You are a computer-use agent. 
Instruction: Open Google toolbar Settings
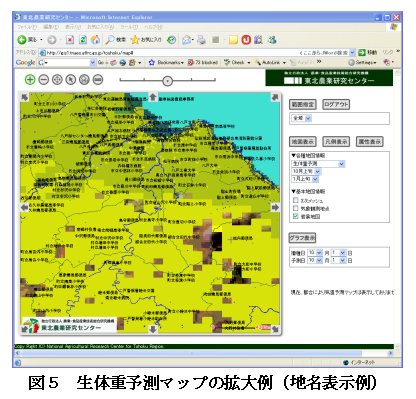pos(362,62)
